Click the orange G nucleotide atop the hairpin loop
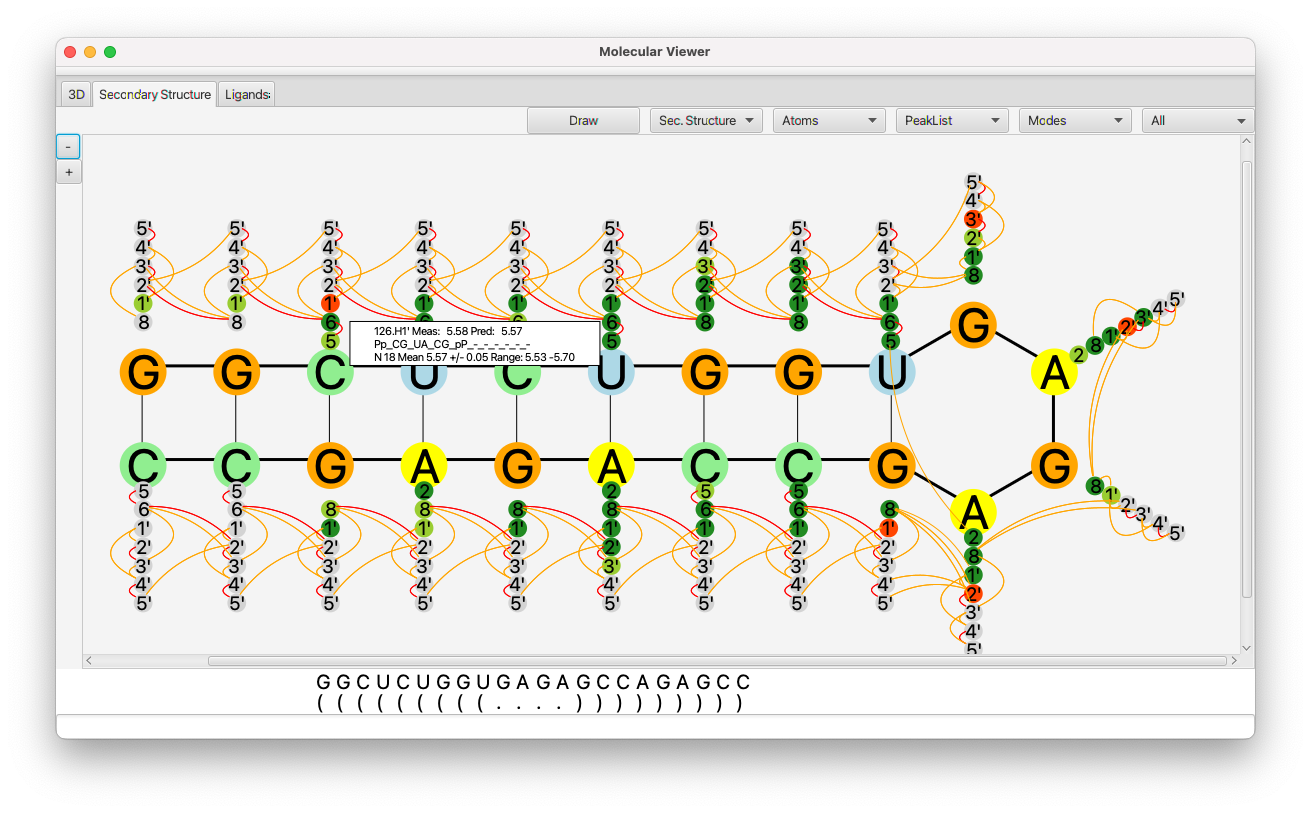The image size is (1311, 813). click(973, 325)
